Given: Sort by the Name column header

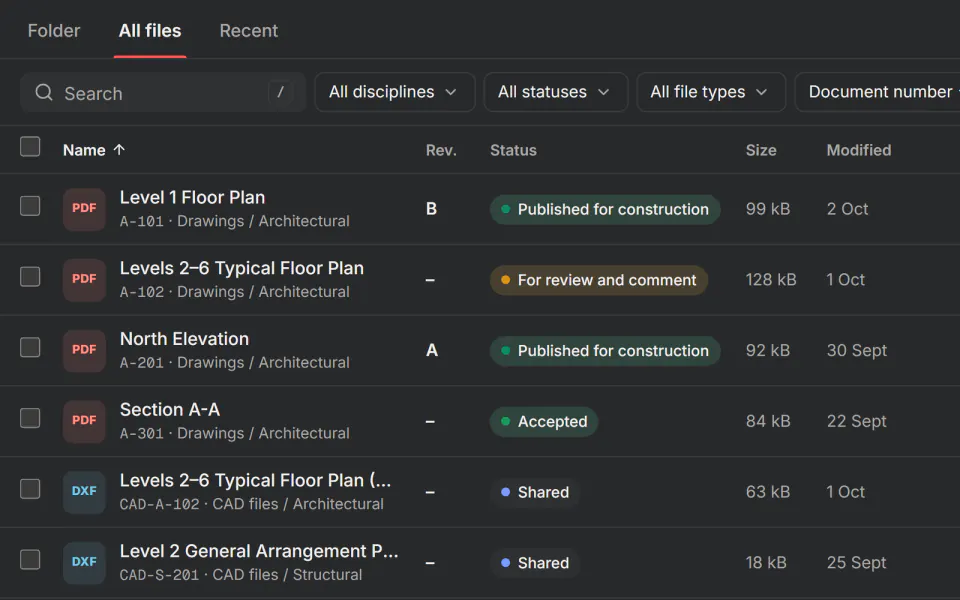Looking at the screenshot, I should tap(84, 150).
